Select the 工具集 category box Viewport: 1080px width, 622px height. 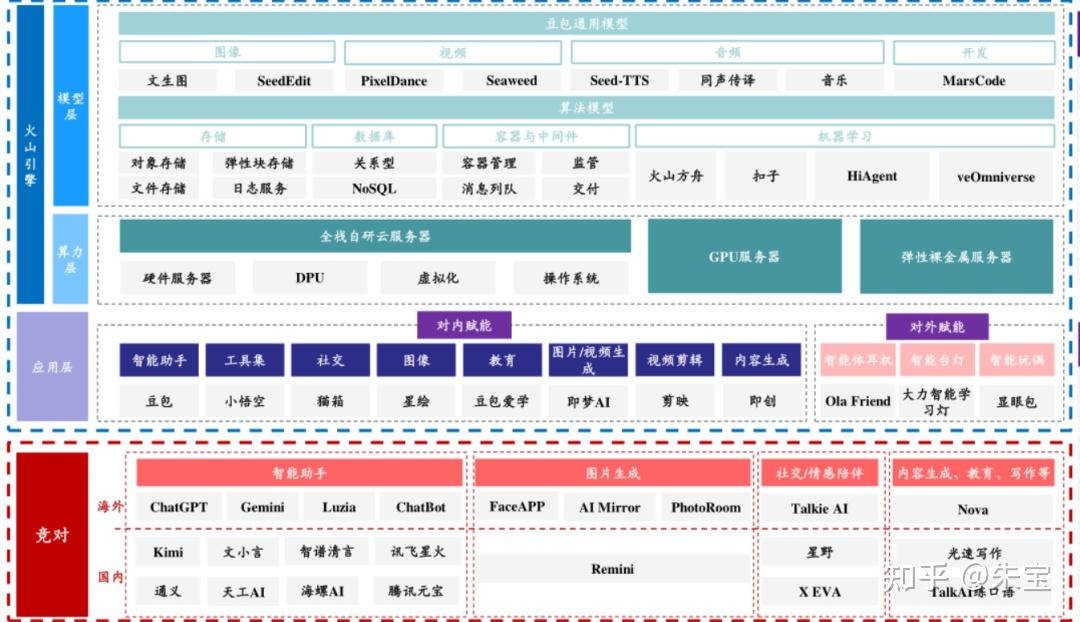pyautogui.click(x=245, y=360)
